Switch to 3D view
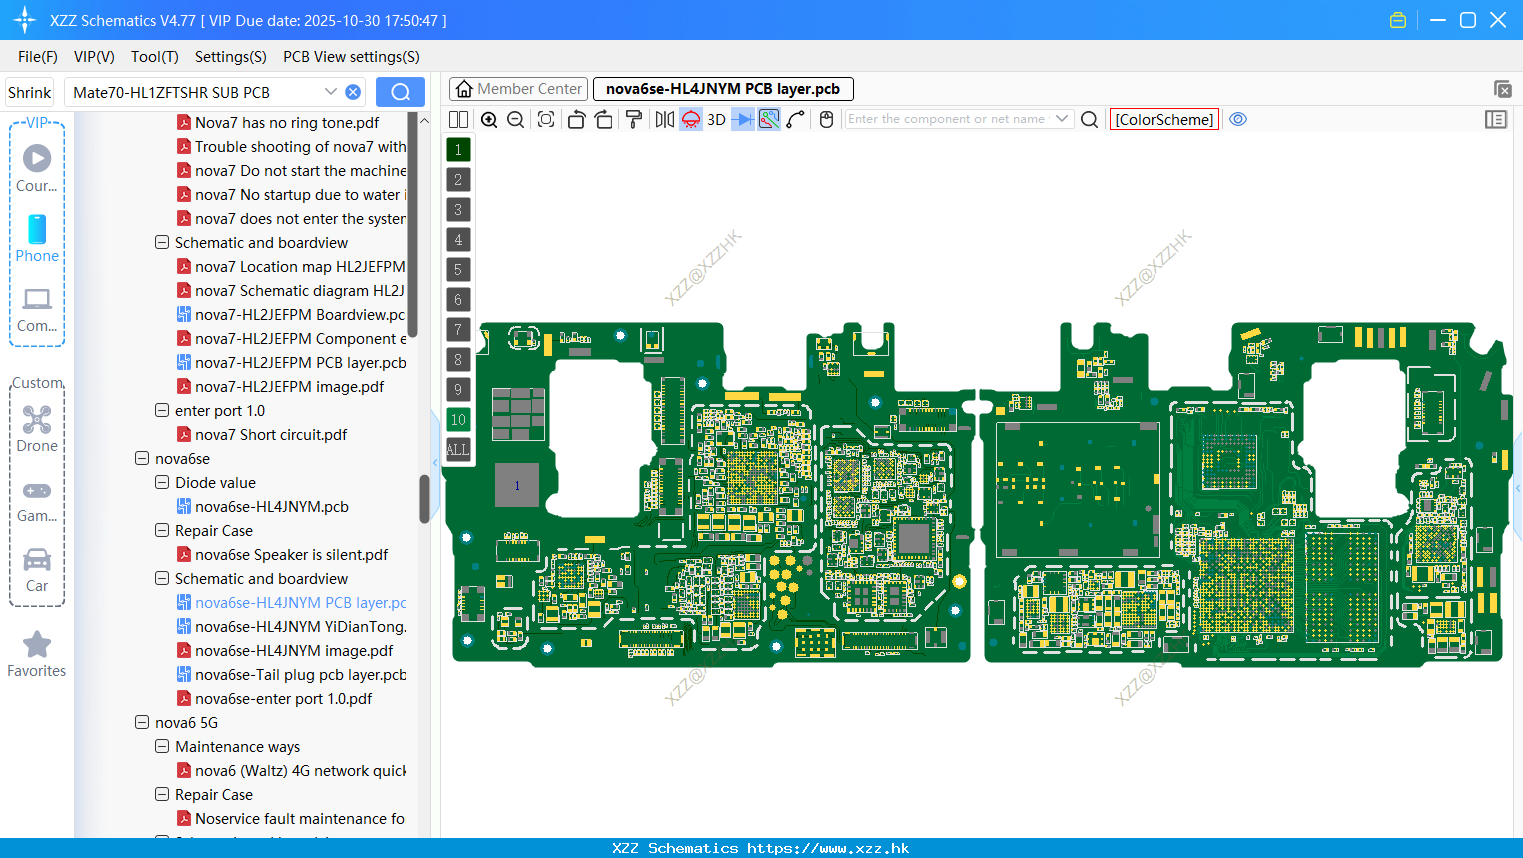 pos(716,119)
